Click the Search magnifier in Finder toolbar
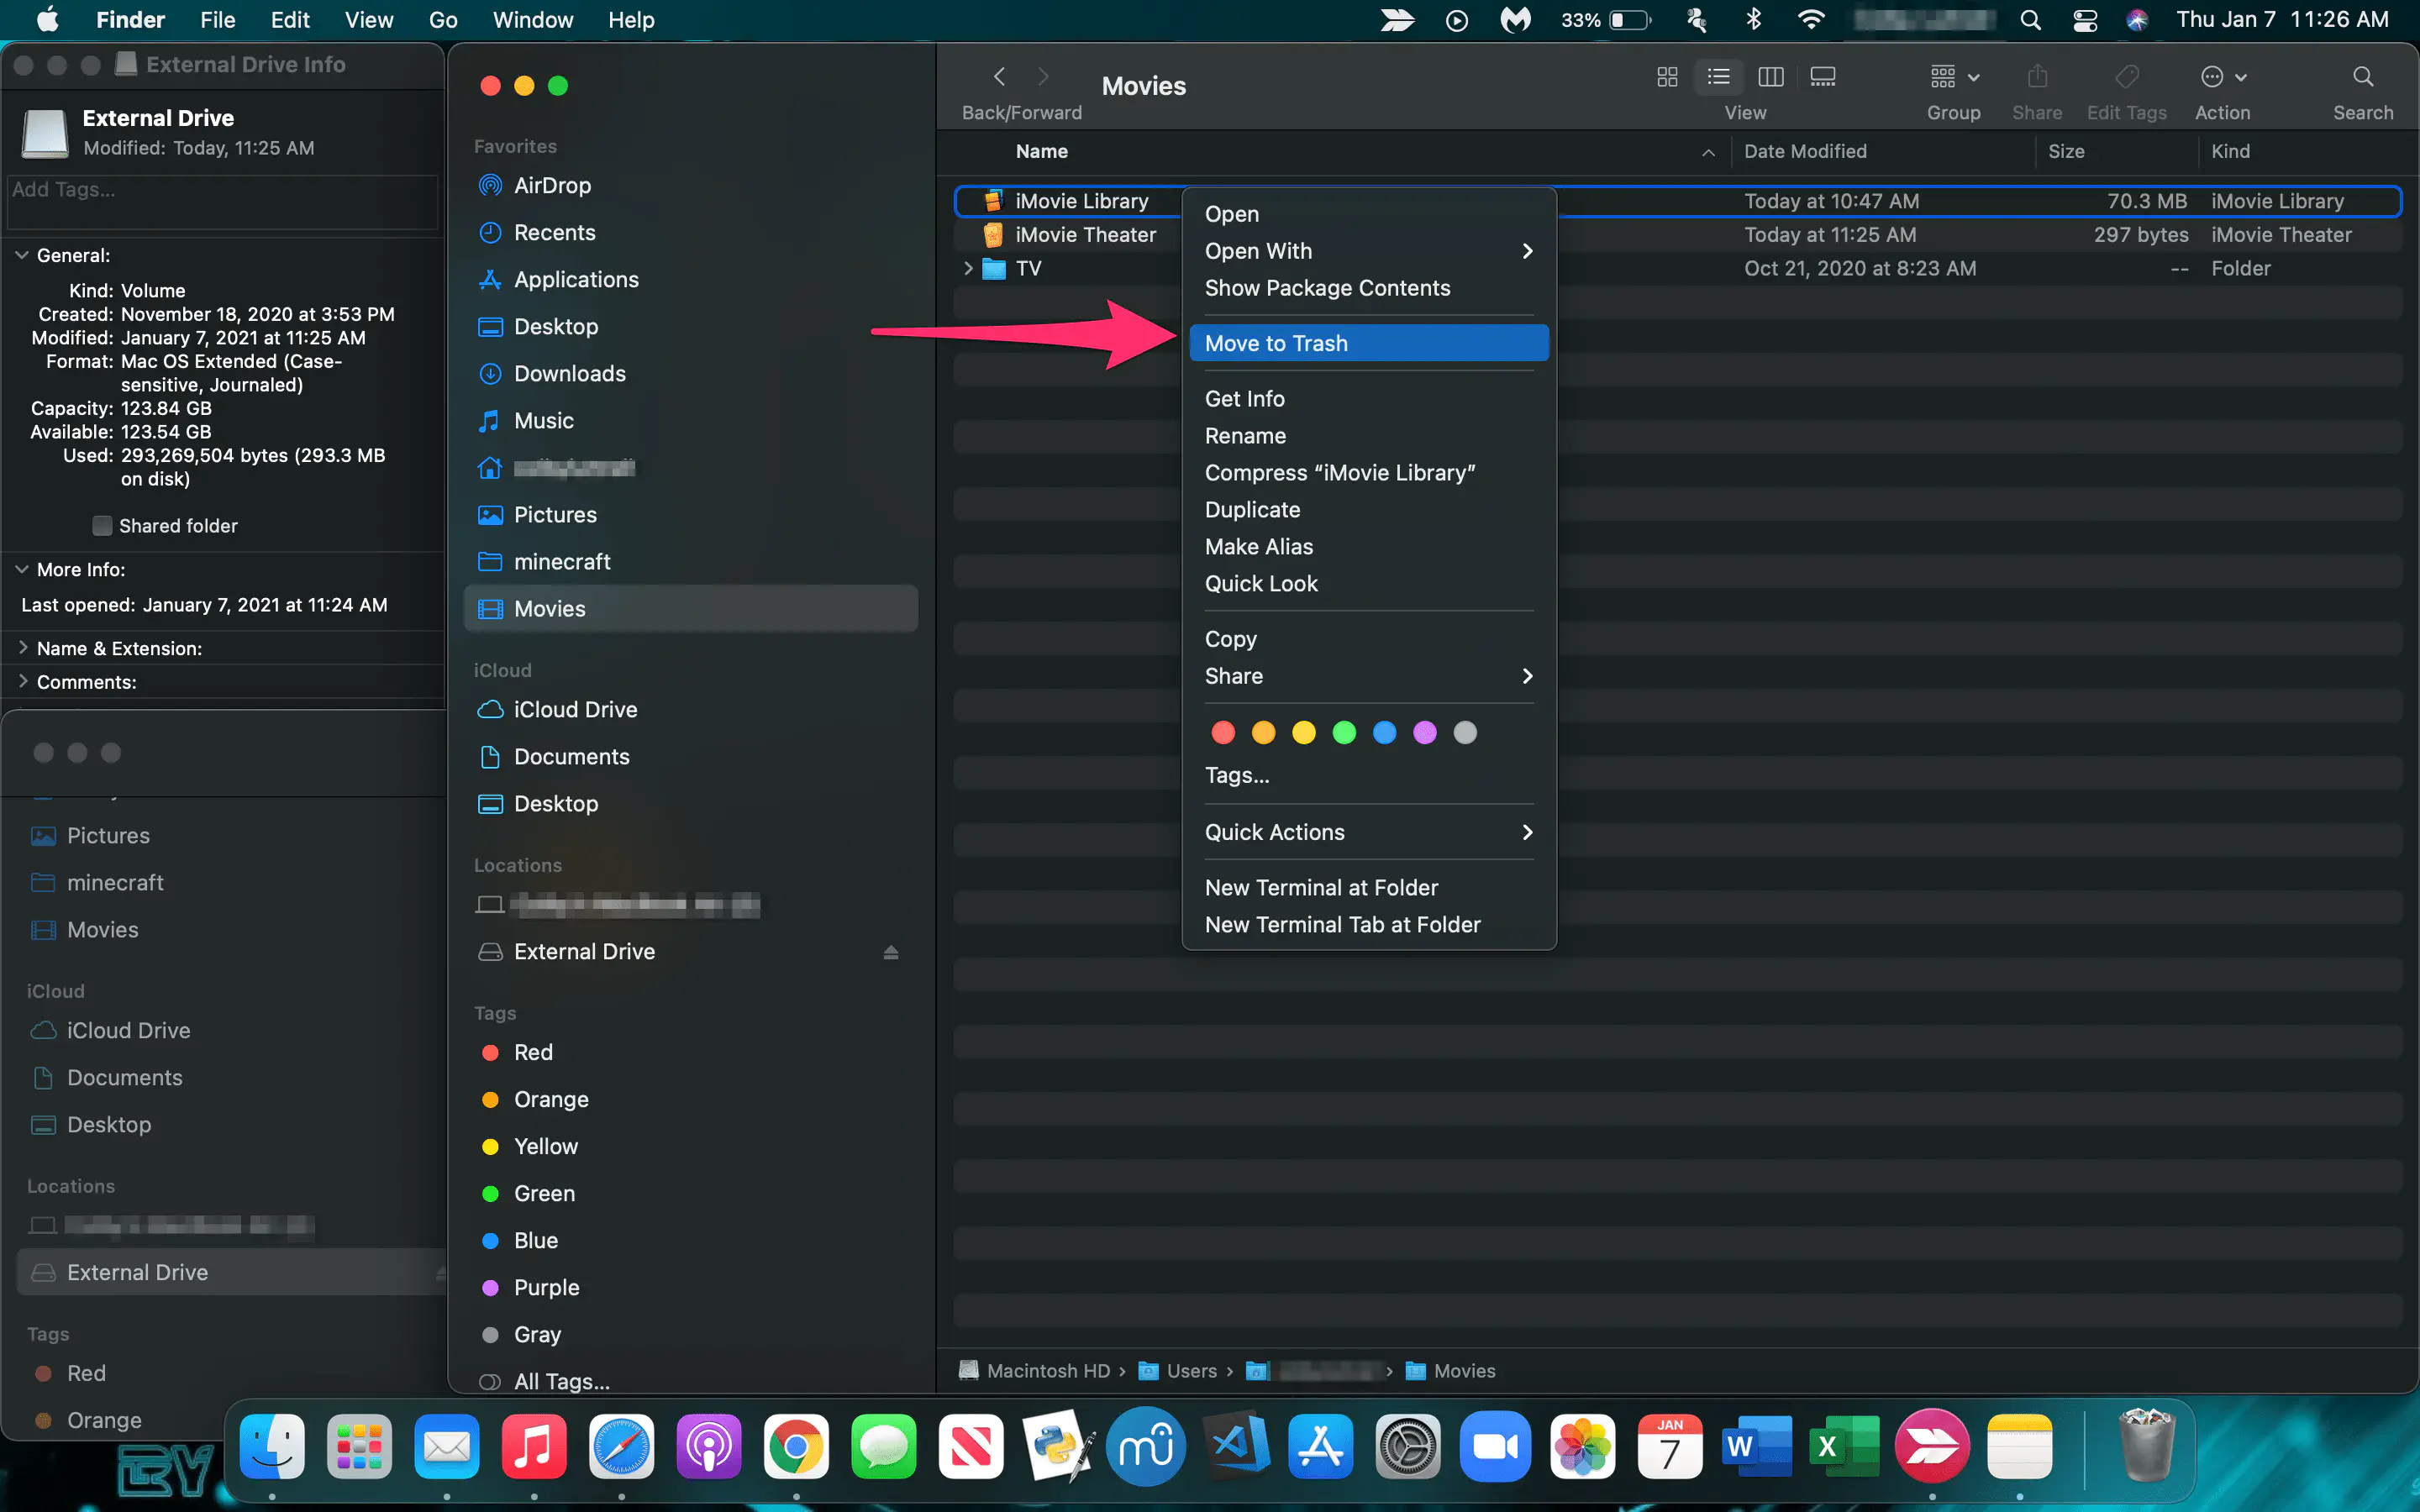 pyautogui.click(x=2363, y=77)
